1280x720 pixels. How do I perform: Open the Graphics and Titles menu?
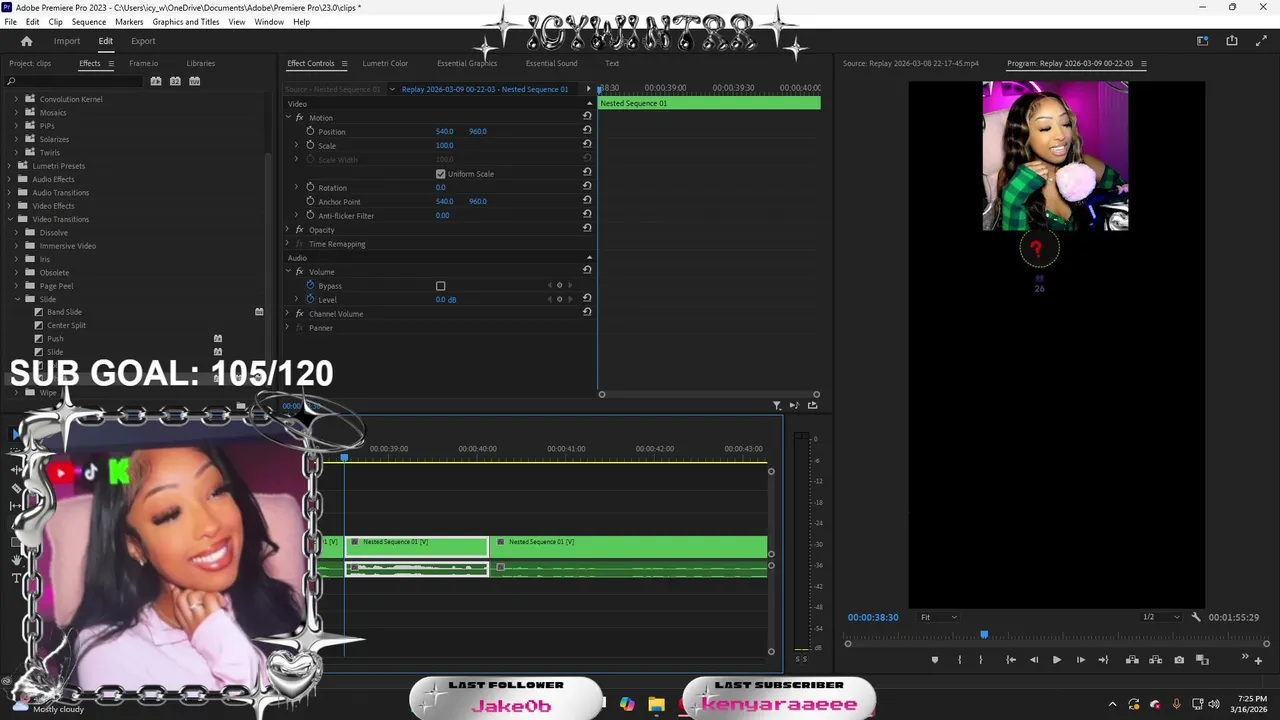[x=186, y=22]
